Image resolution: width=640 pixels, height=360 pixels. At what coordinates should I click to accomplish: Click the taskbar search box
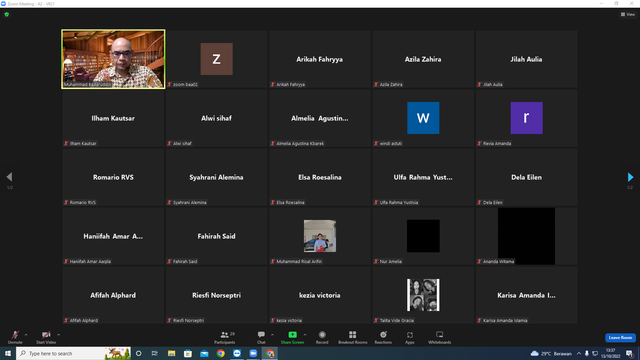(x=73, y=353)
